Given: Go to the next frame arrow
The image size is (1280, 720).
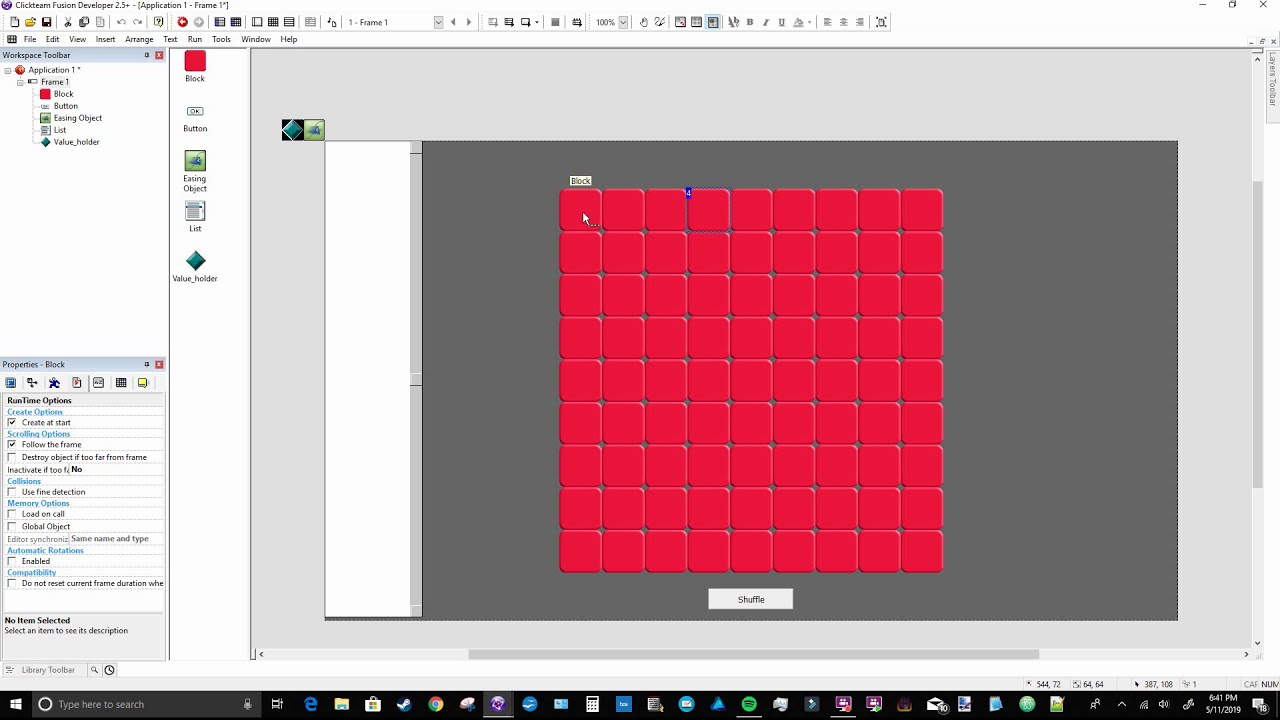Looking at the screenshot, I should click(x=469, y=22).
